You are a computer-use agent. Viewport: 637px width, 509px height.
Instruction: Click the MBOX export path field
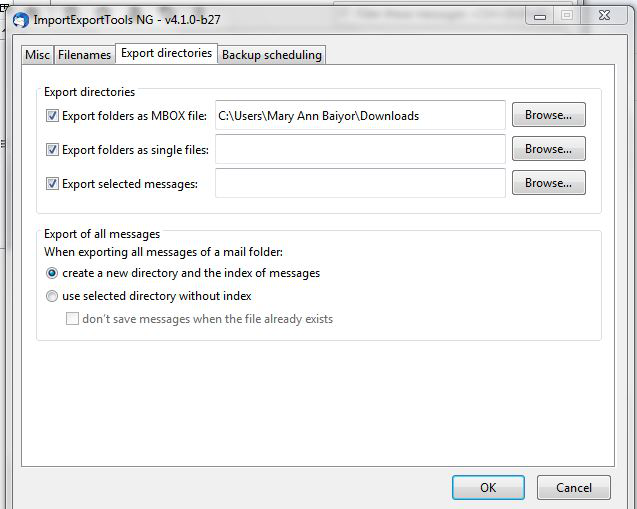[360, 115]
